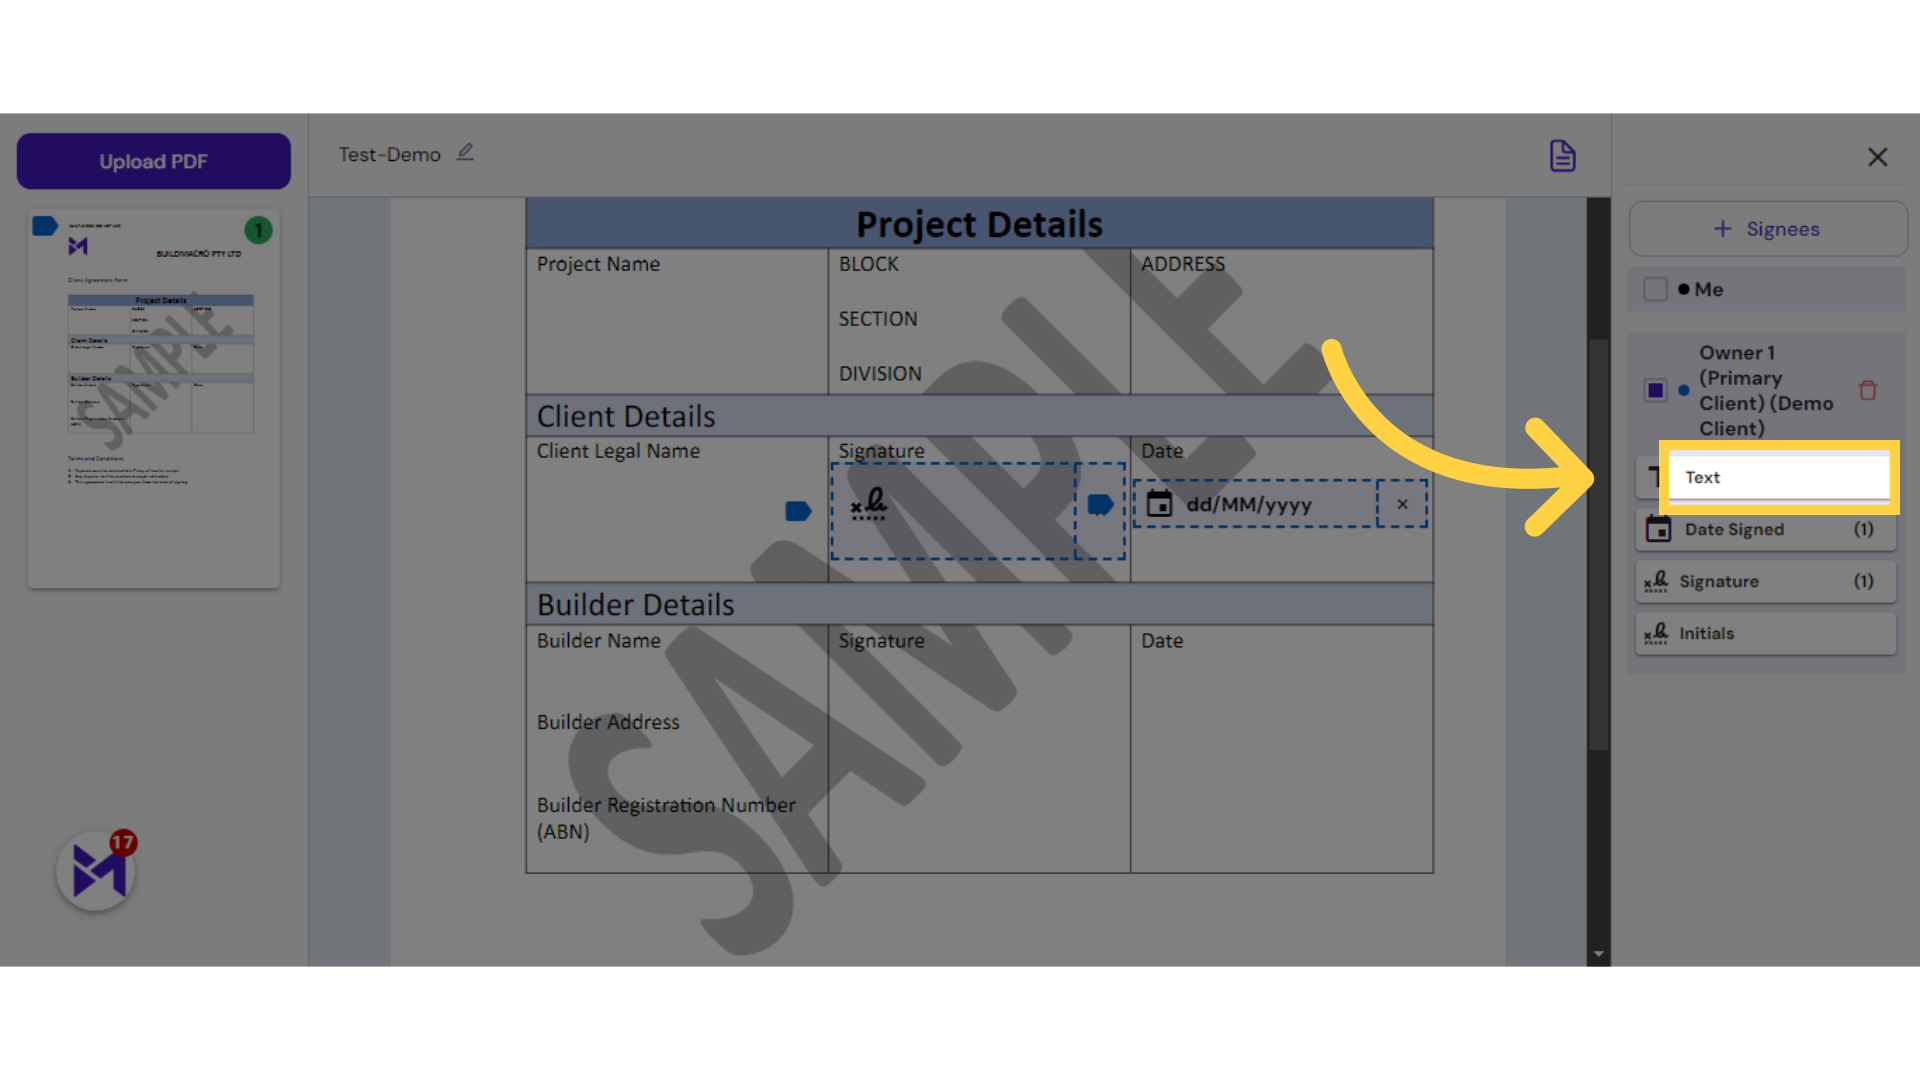Click the Text input field in sidebar
Screen dimensions: 1920x1080
[x=1780, y=476]
